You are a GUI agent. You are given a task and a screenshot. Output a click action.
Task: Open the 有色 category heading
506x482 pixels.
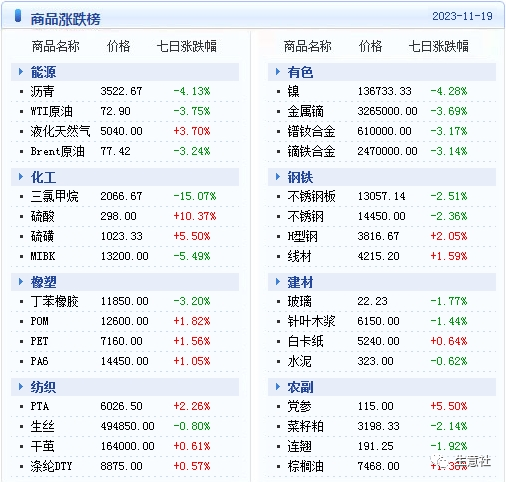tap(300, 72)
